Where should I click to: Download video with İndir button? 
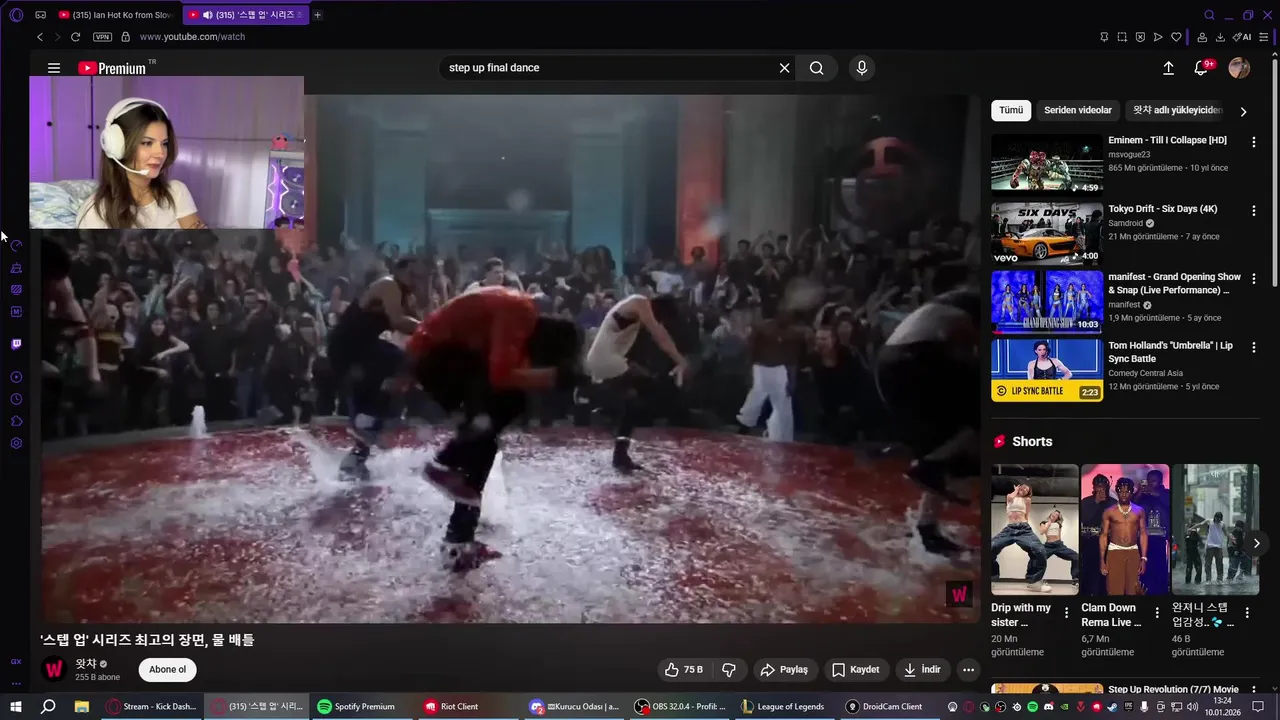(922, 670)
